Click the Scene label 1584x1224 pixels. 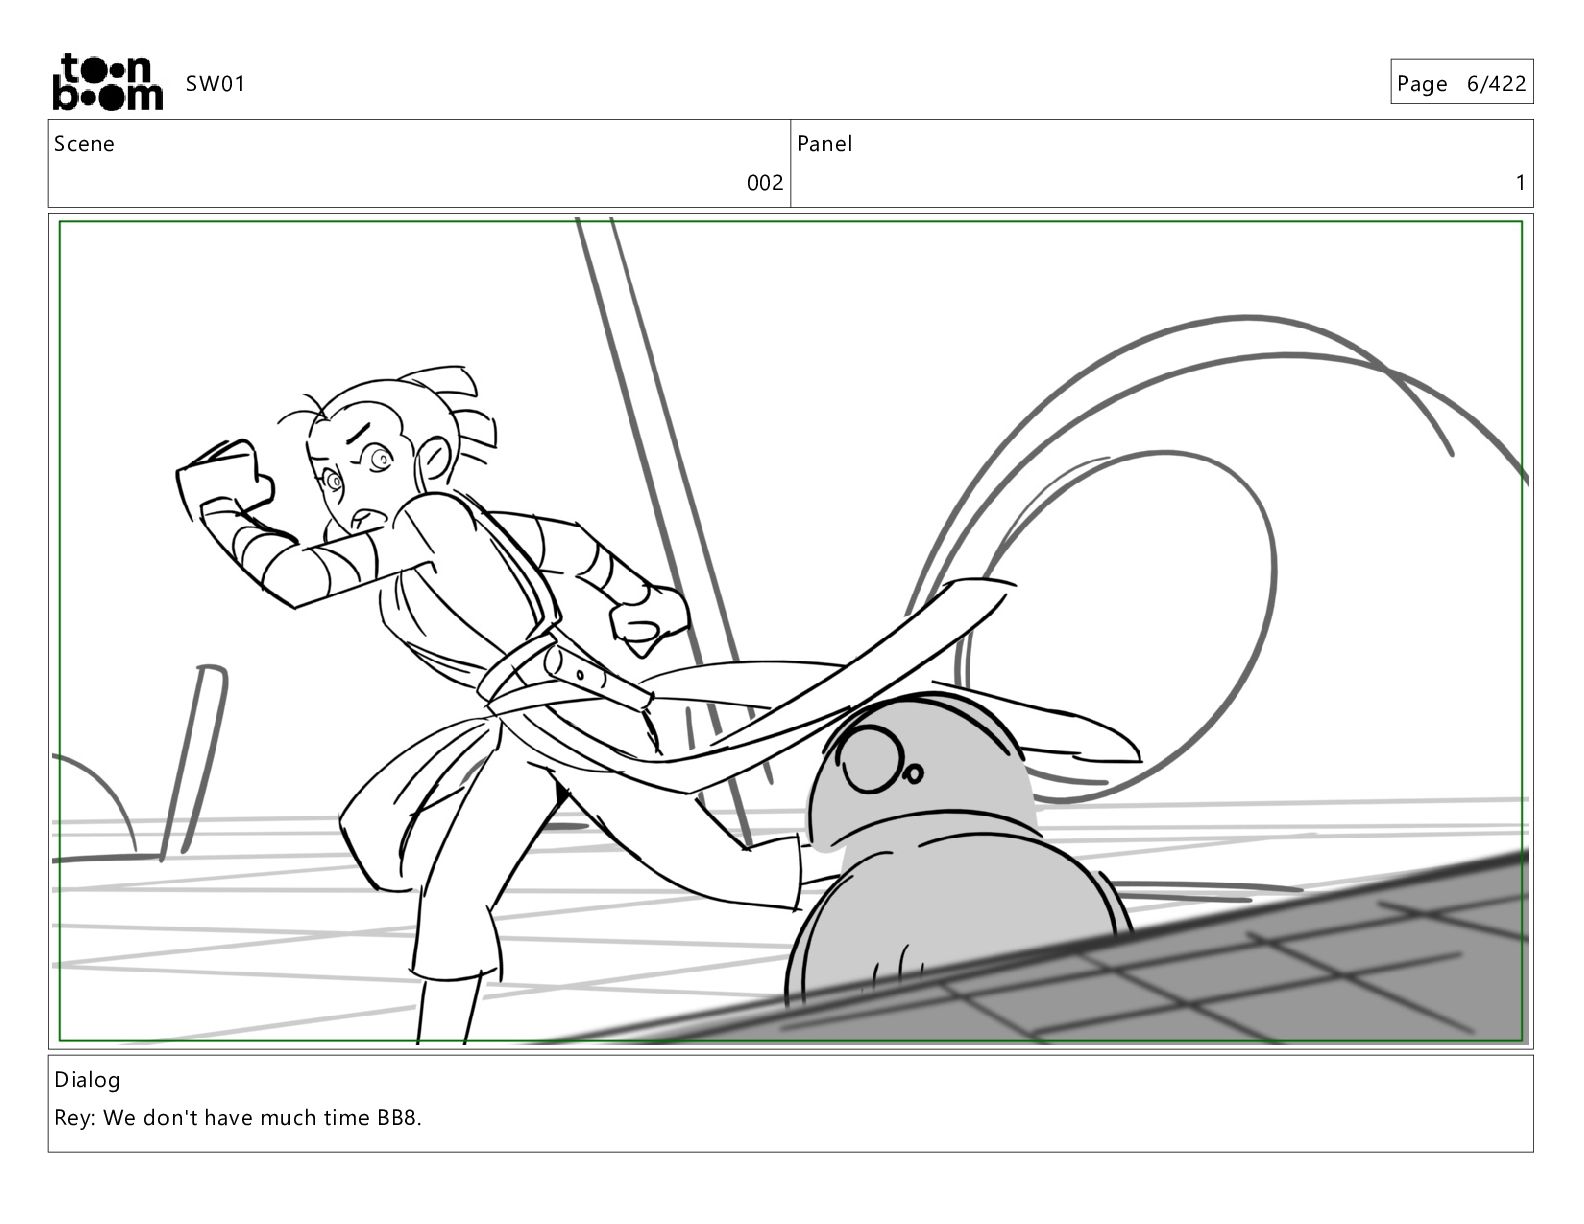point(84,144)
